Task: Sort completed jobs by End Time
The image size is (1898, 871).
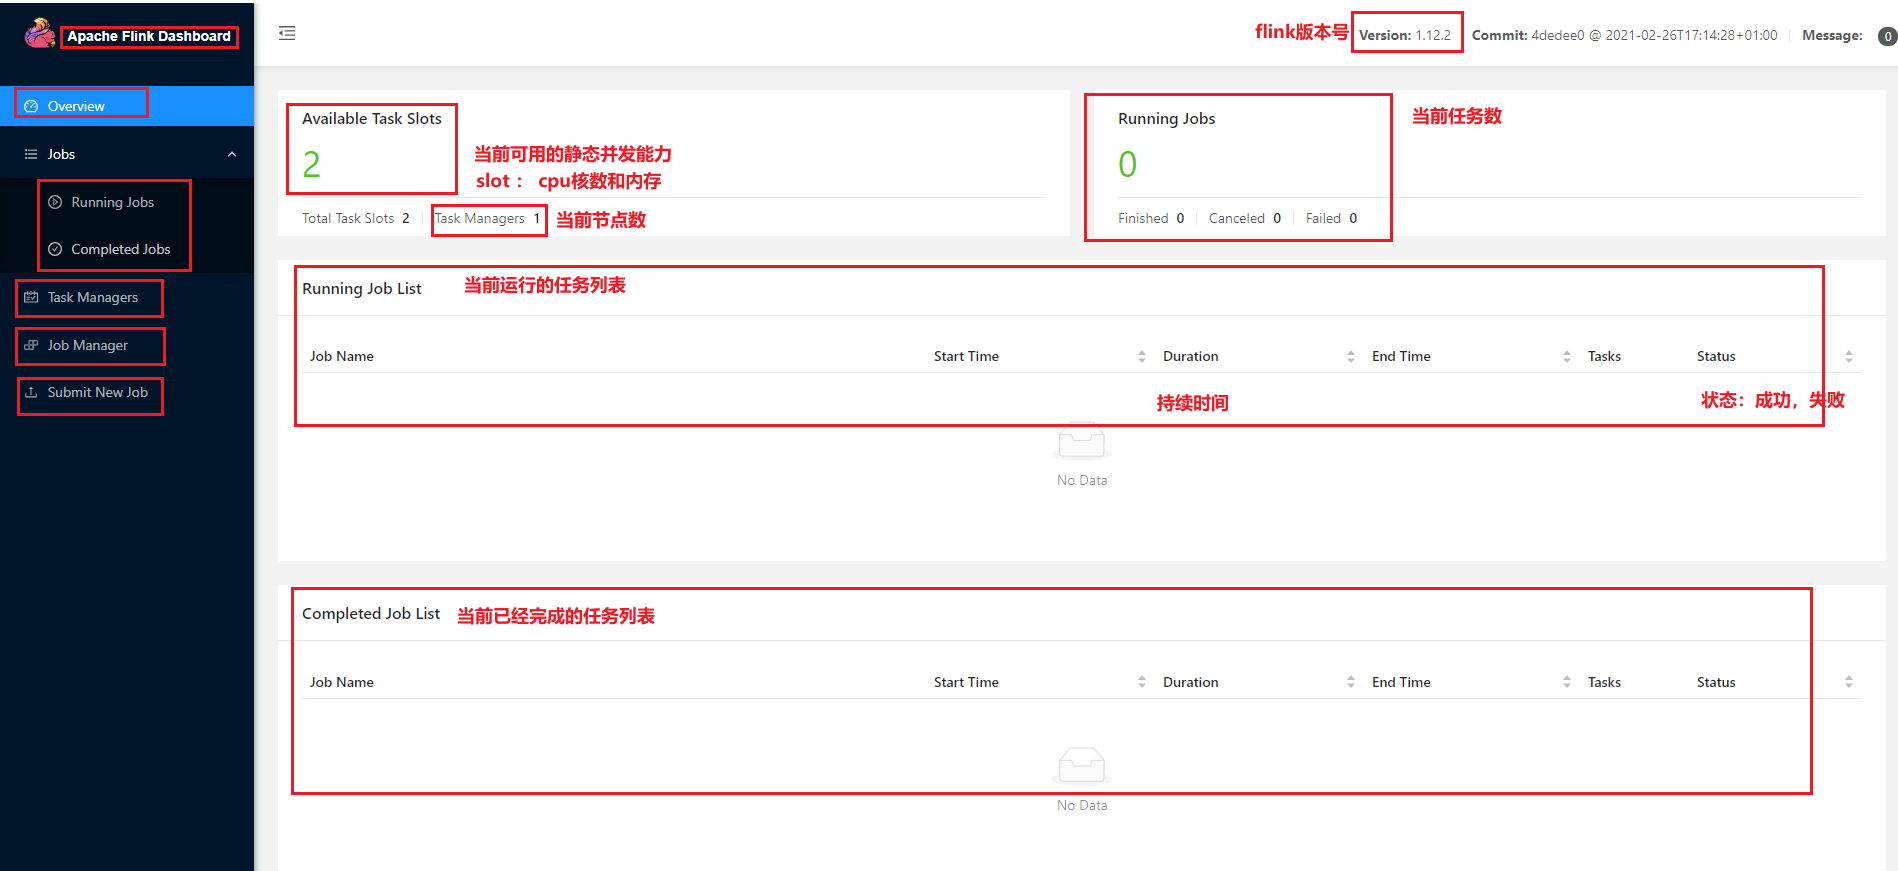Action: [x=1567, y=682]
